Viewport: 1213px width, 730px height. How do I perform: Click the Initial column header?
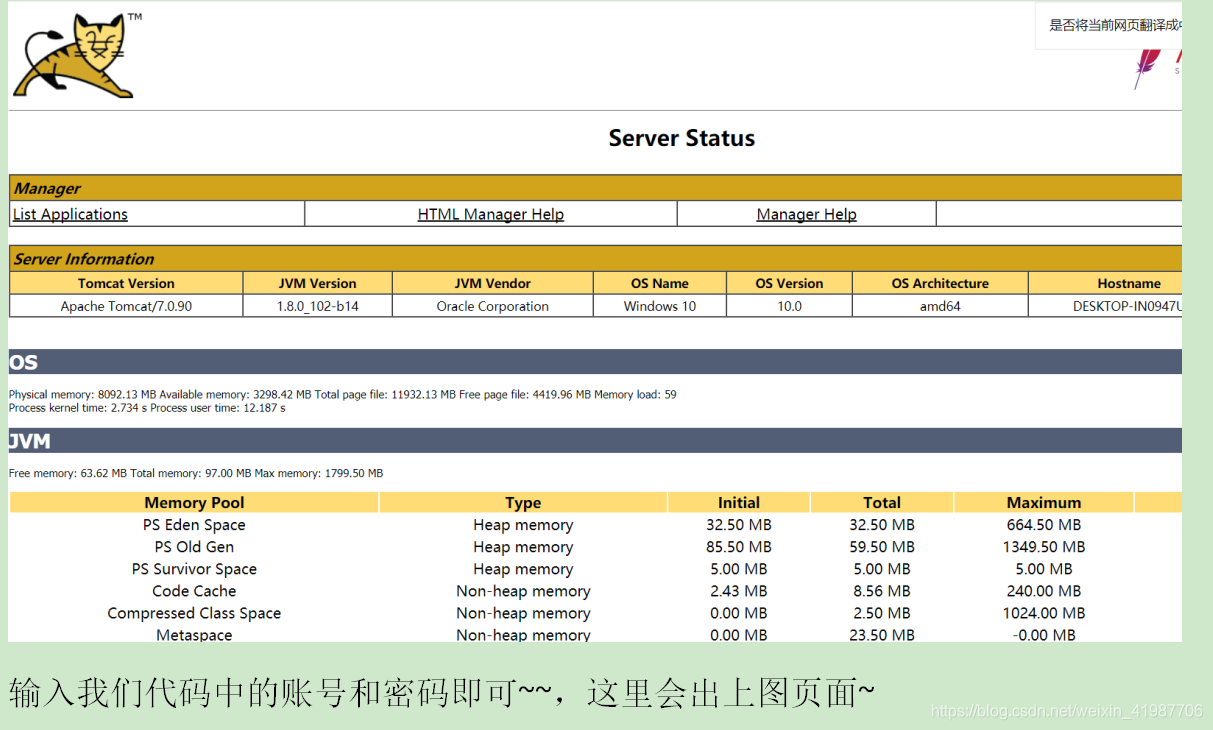point(739,502)
